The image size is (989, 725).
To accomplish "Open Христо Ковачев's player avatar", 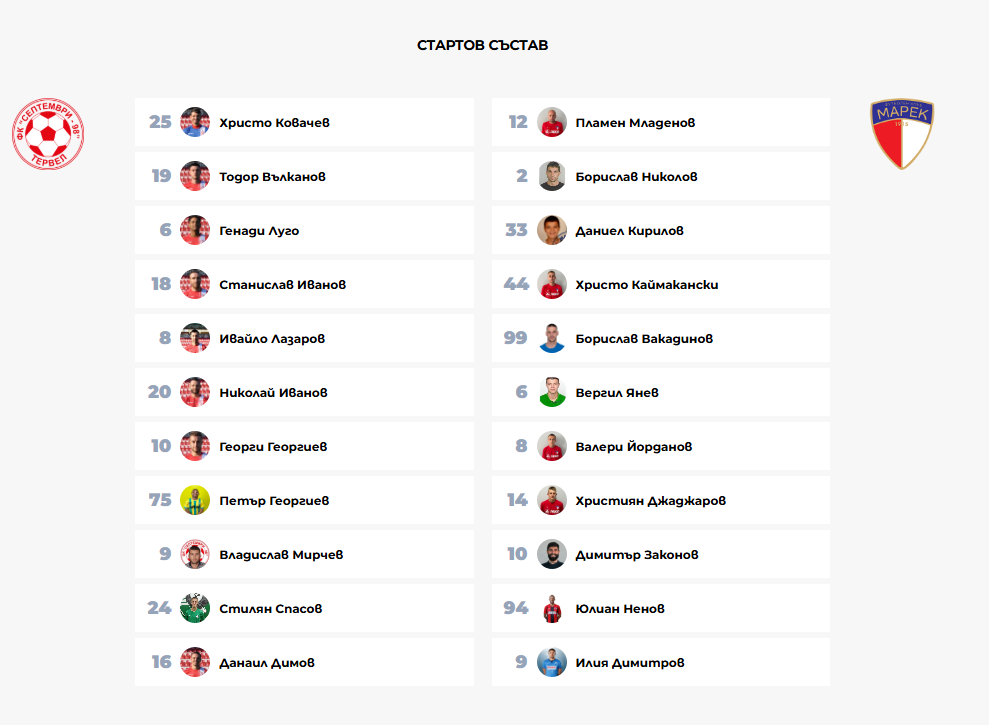I will pyautogui.click(x=195, y=122).
